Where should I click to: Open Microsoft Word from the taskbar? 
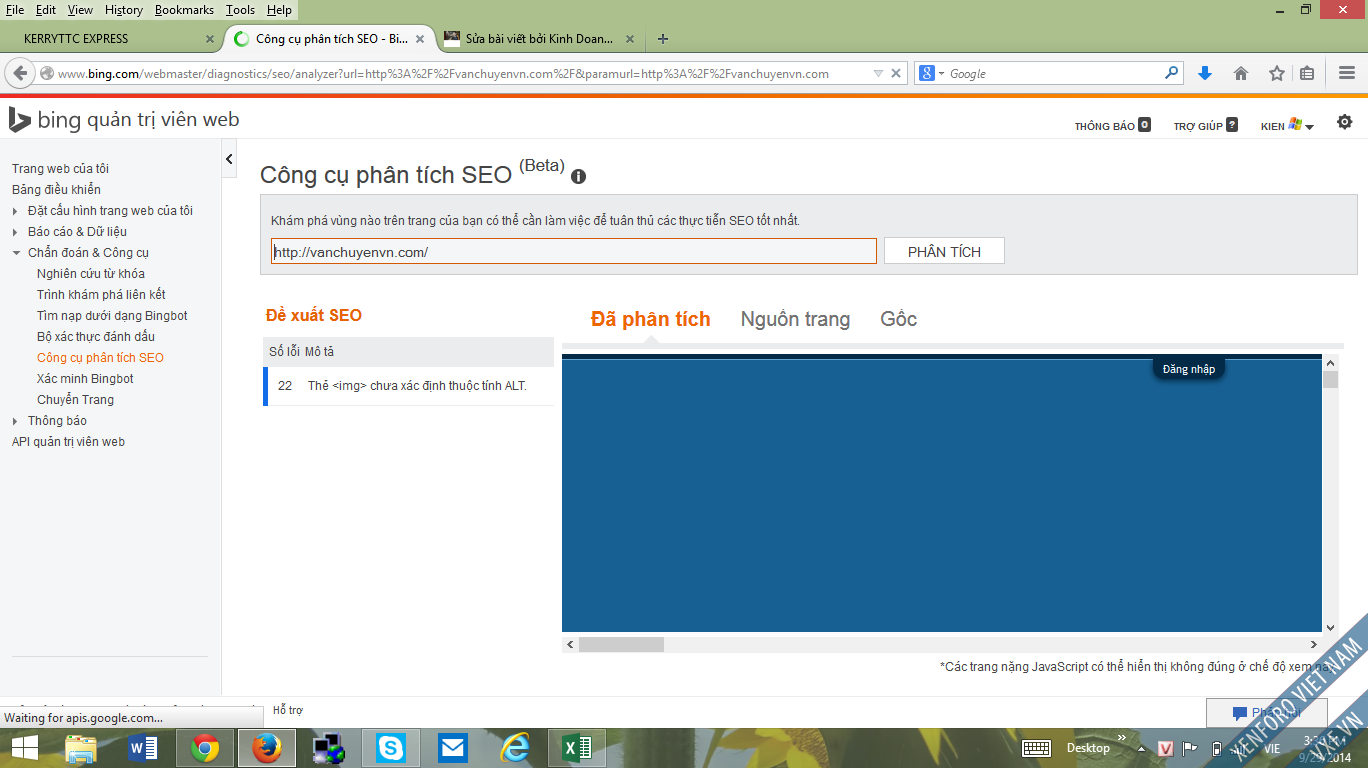[143, 748]
